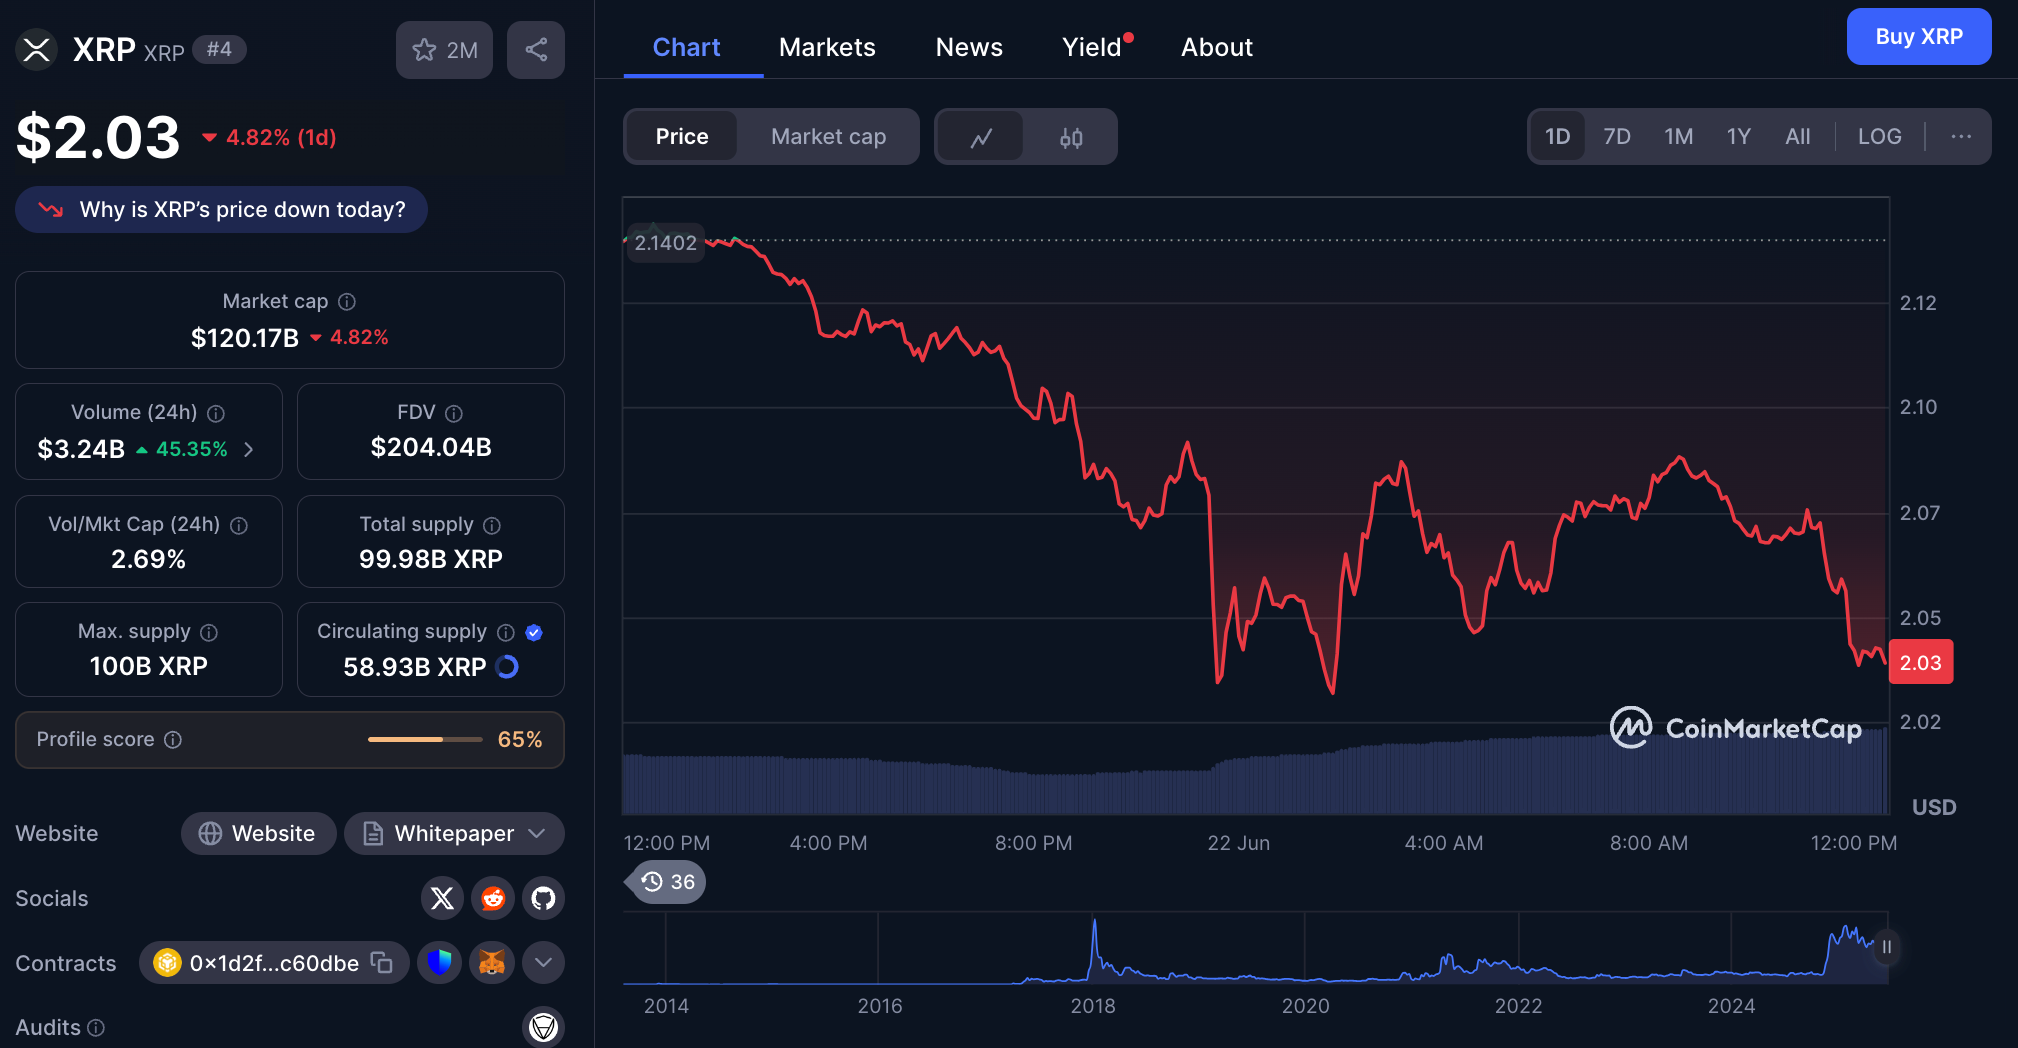
Task: Open XRP's GitHub social link
Action: pos(543,898)
